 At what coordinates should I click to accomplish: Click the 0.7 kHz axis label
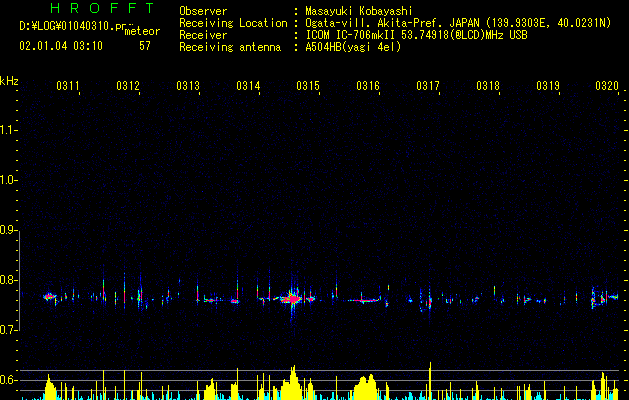[8, 330]
